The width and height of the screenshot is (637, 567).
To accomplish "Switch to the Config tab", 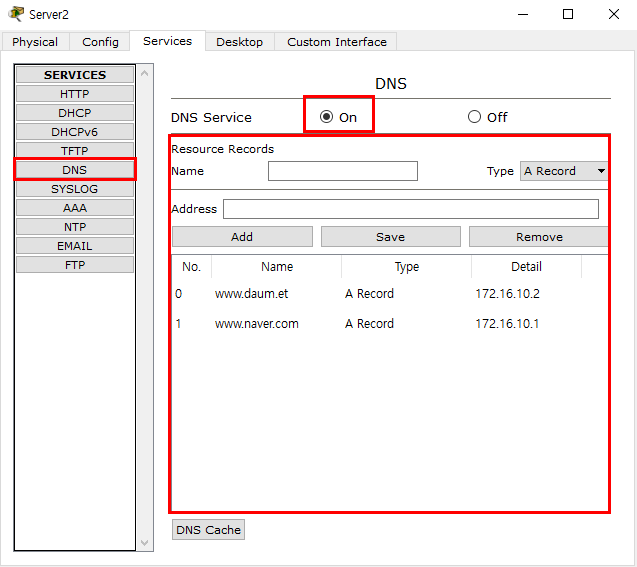I will coord(100,42).
